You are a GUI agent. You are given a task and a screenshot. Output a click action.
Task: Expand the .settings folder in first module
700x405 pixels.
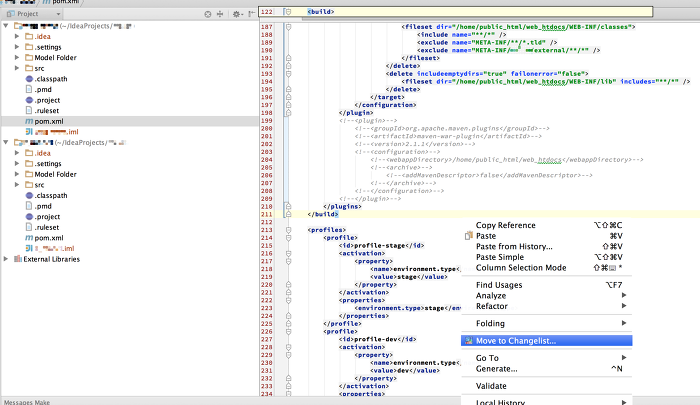pyautogui.click(x=17, y=47)
